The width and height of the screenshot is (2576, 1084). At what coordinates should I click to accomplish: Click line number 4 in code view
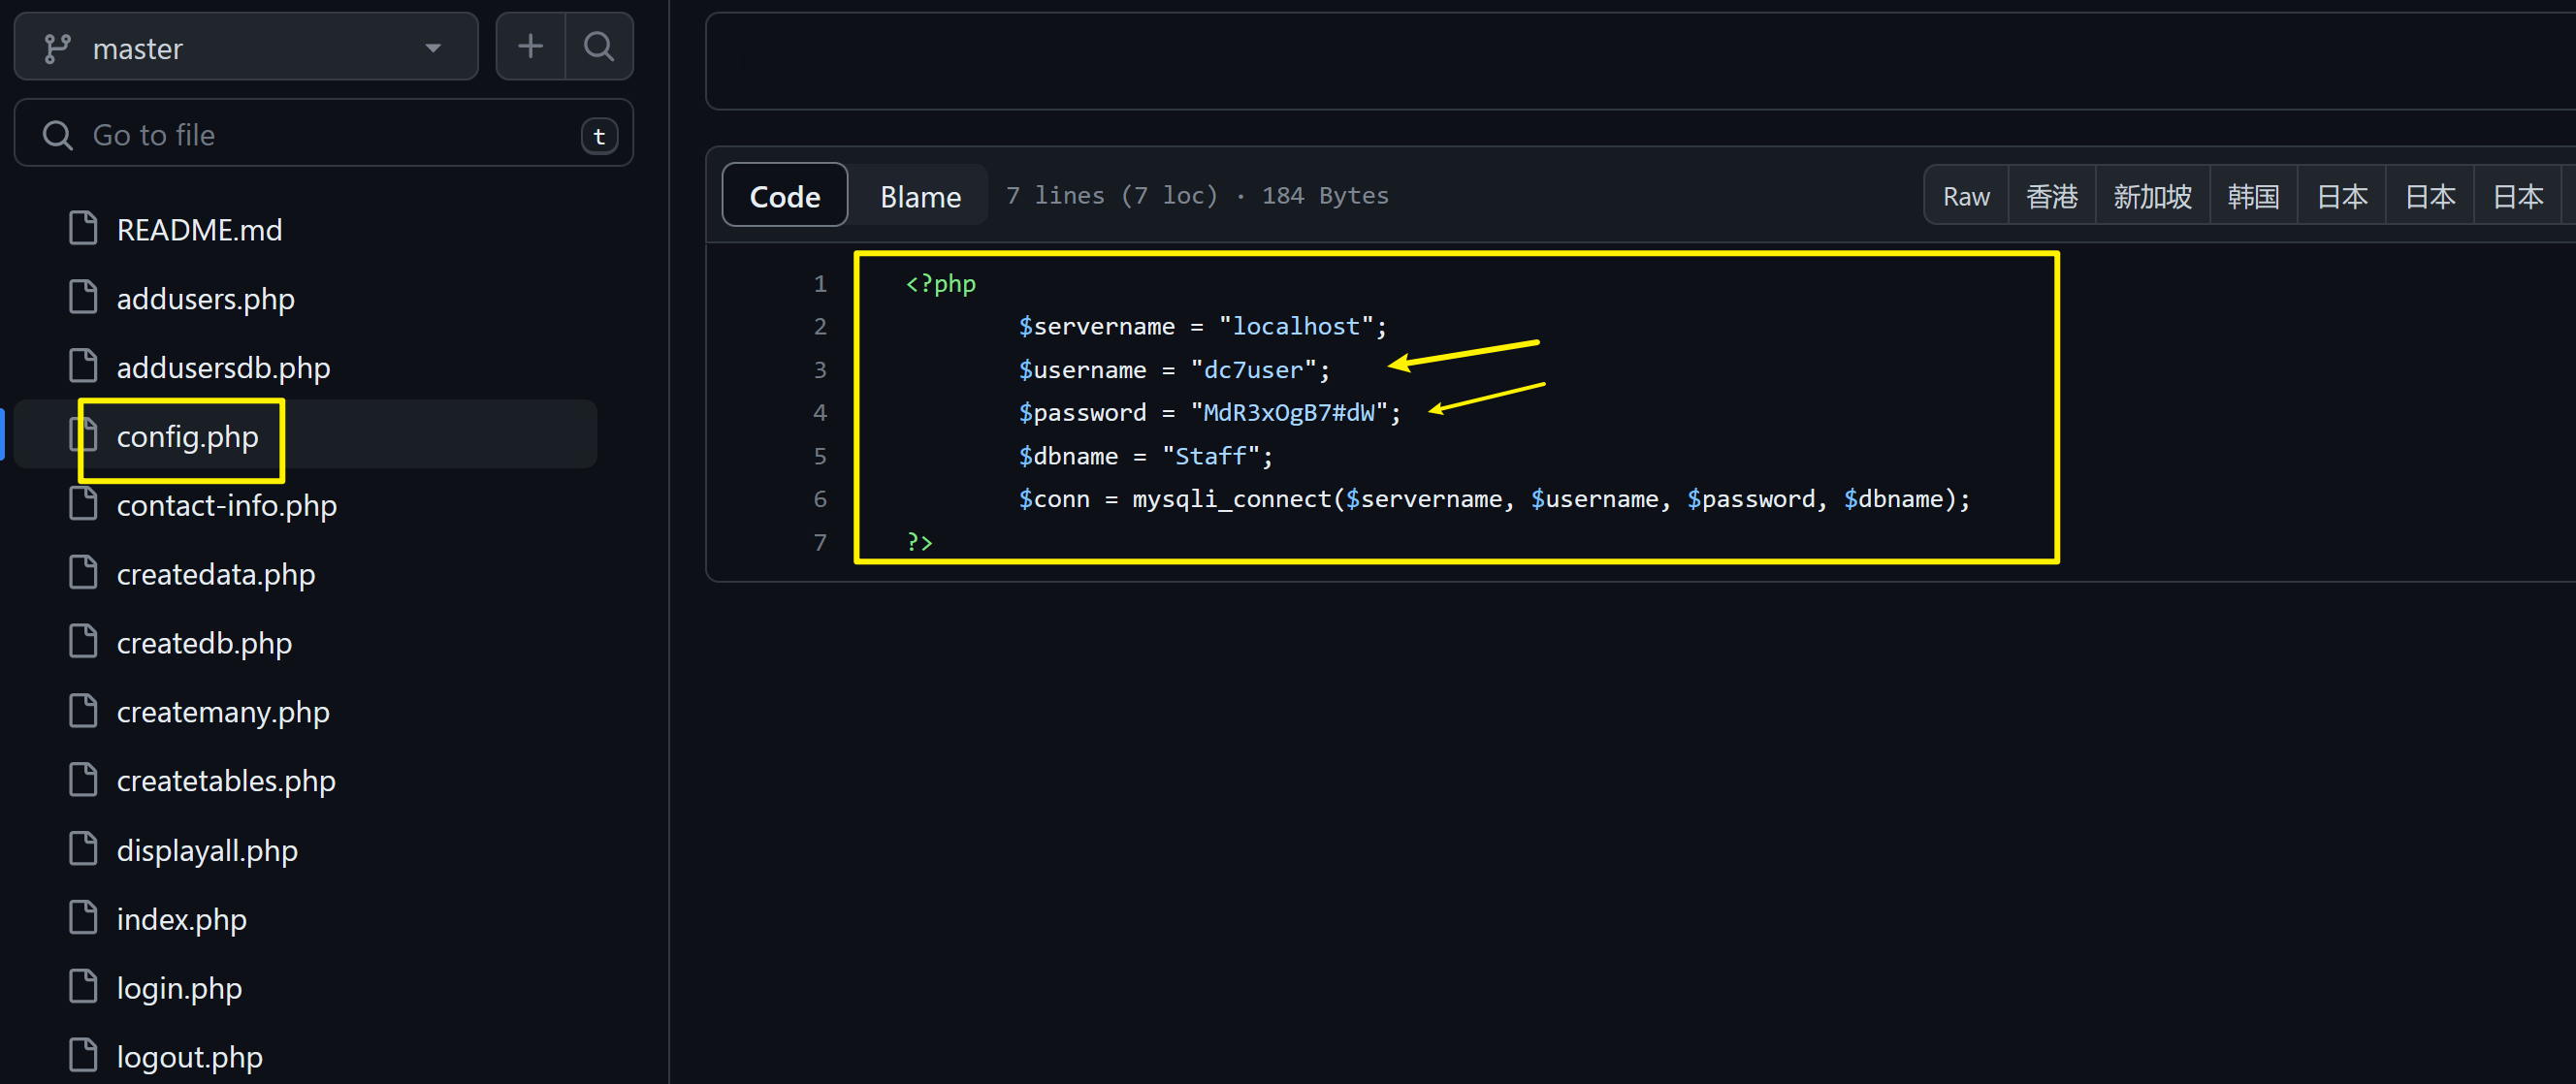[x=820, y=413]
